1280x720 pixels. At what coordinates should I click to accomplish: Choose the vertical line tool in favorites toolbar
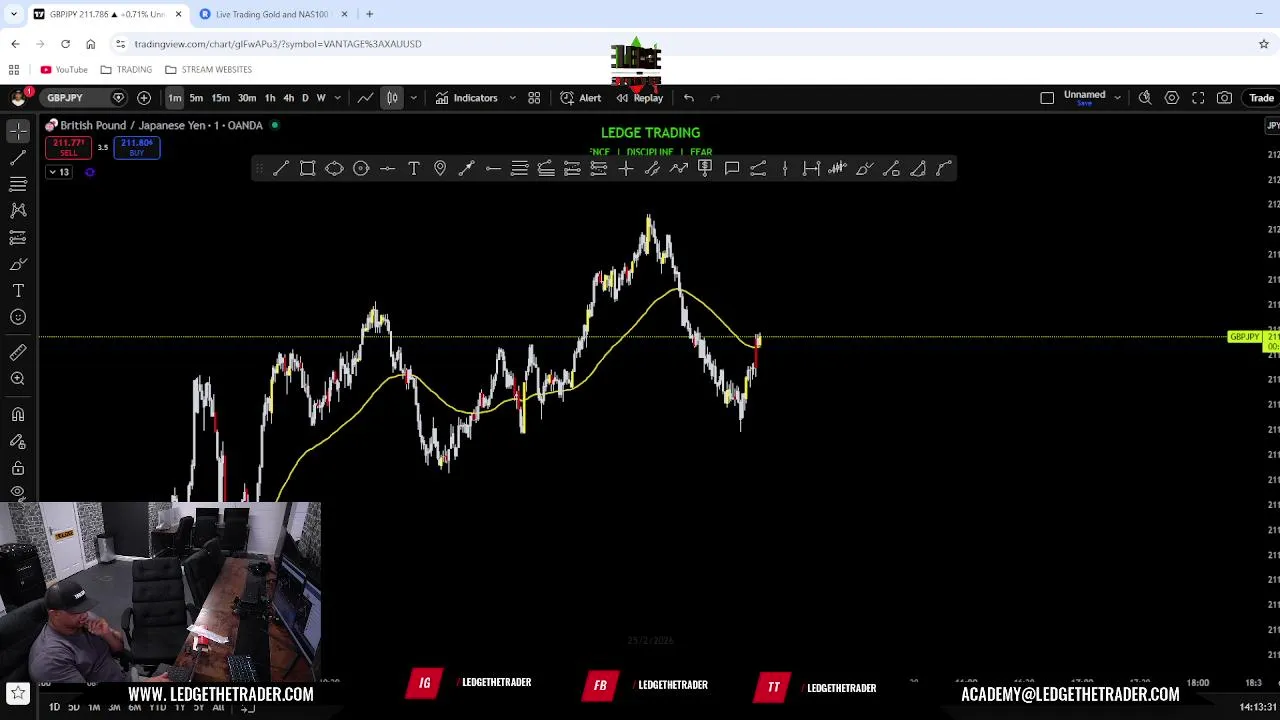tap(785, 169)
